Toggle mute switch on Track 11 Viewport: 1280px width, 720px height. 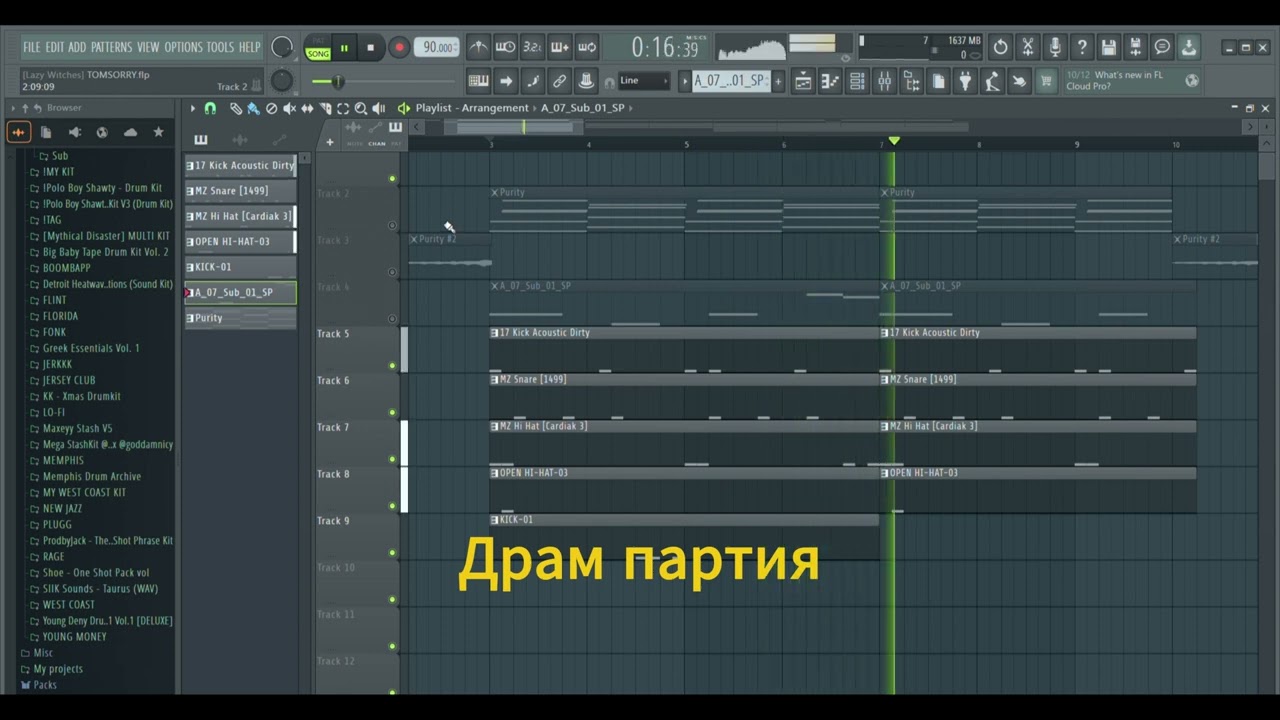pos(392,646)
